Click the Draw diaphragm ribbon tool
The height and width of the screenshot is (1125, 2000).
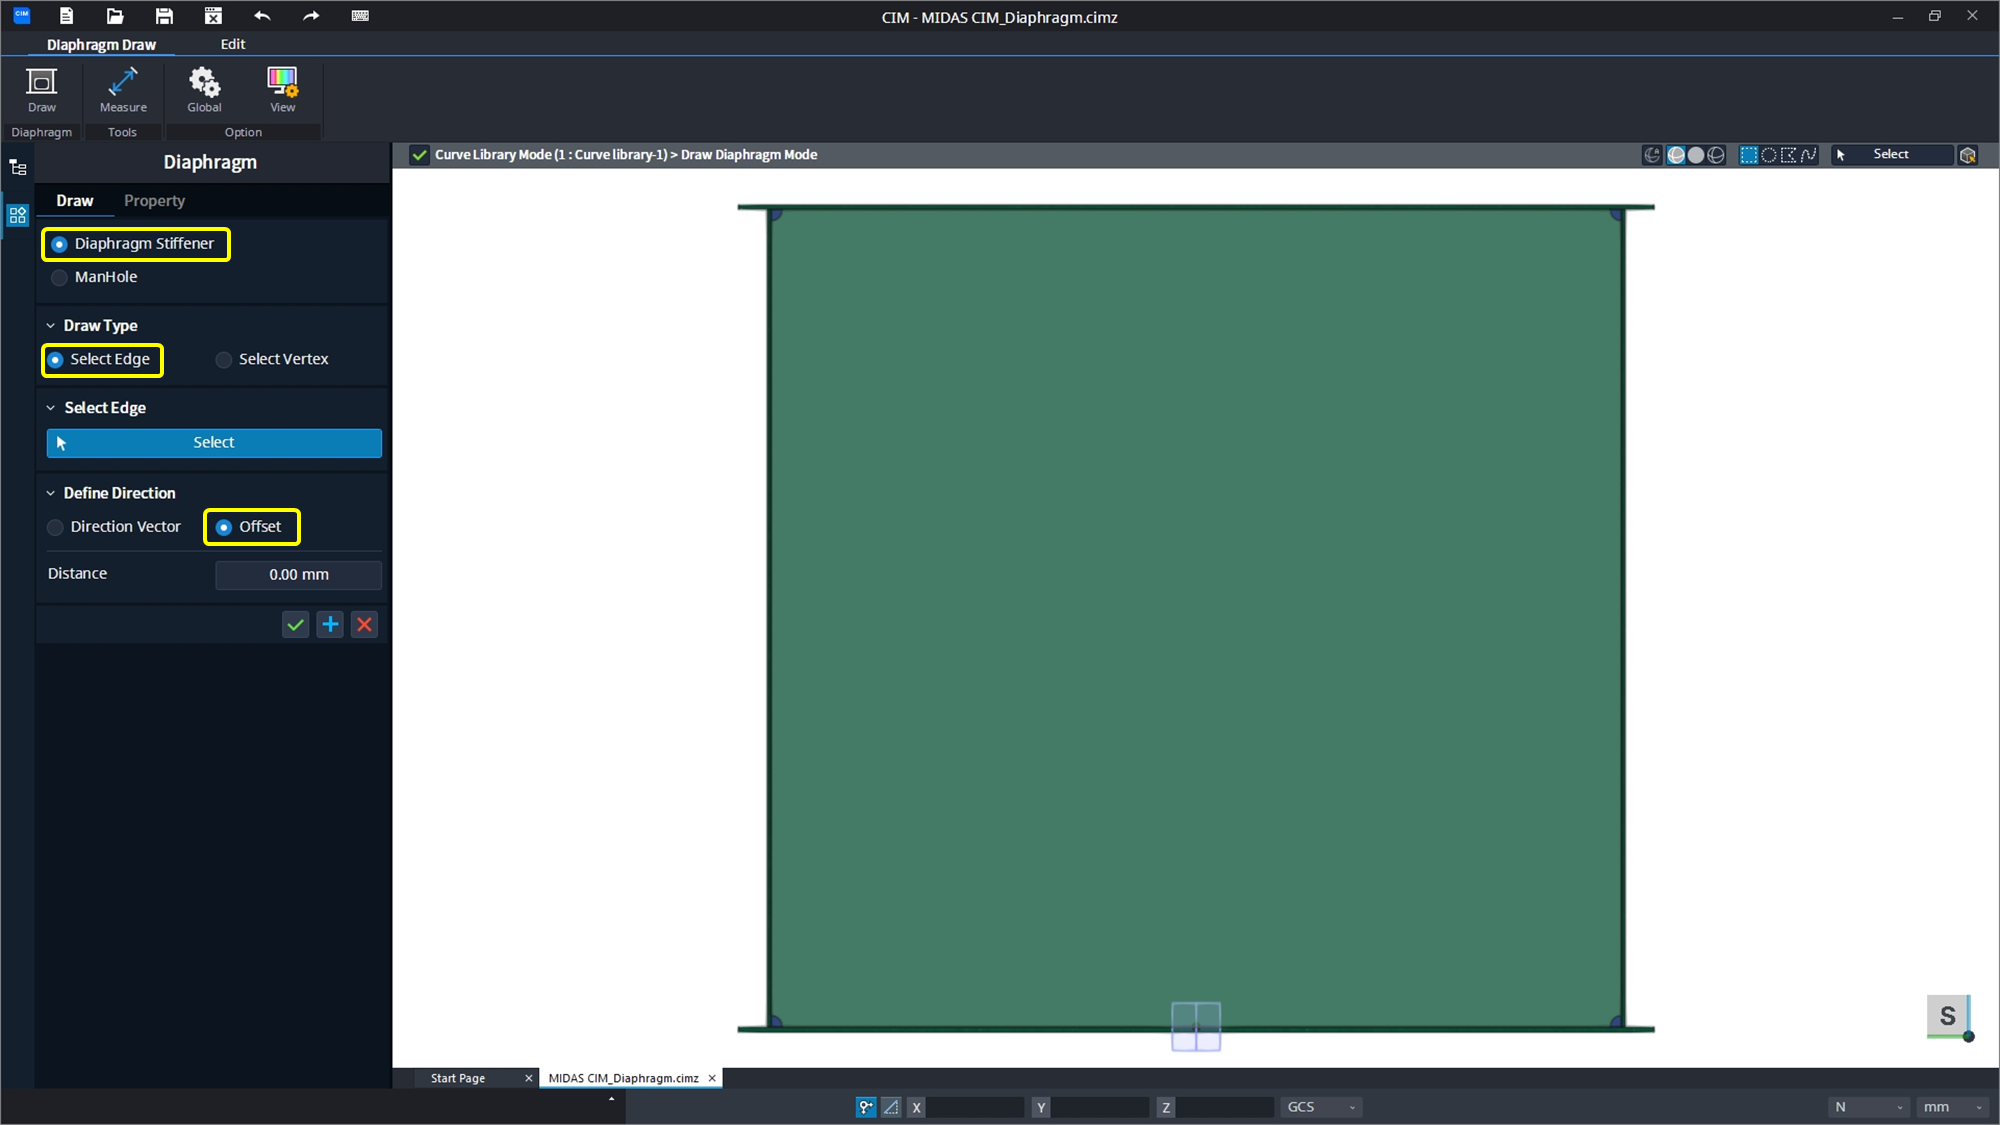tap(42, 90)
